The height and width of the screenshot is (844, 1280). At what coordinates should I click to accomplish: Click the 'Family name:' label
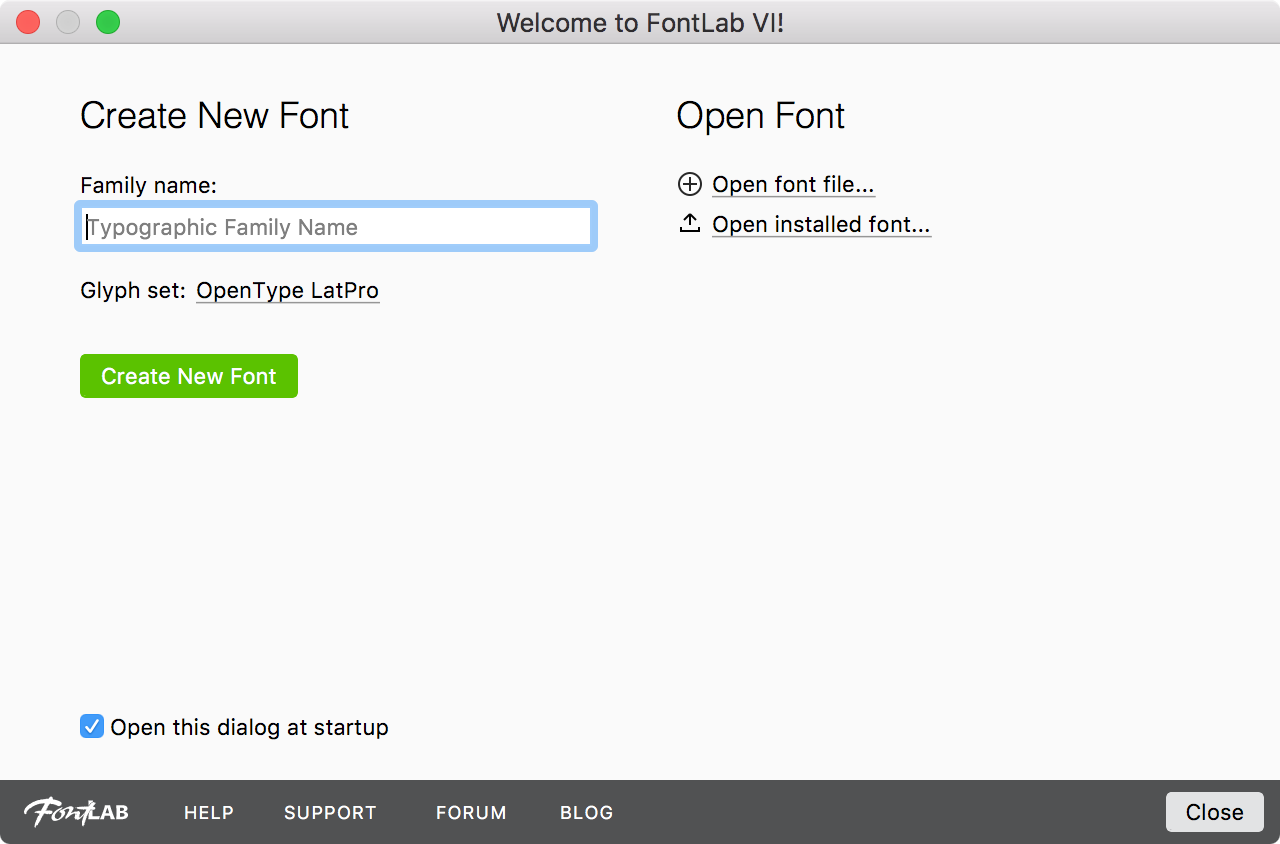click(x=148, y=185)
